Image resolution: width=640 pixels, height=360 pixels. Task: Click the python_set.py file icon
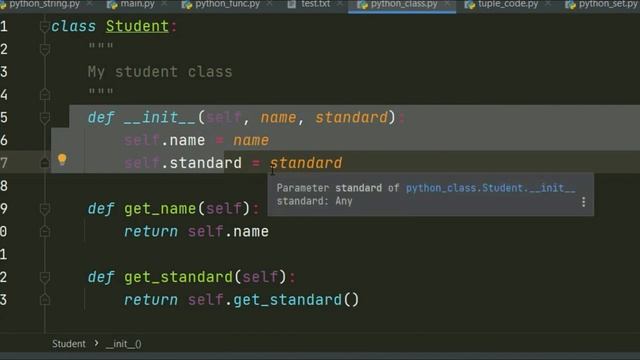click(570, 4)
